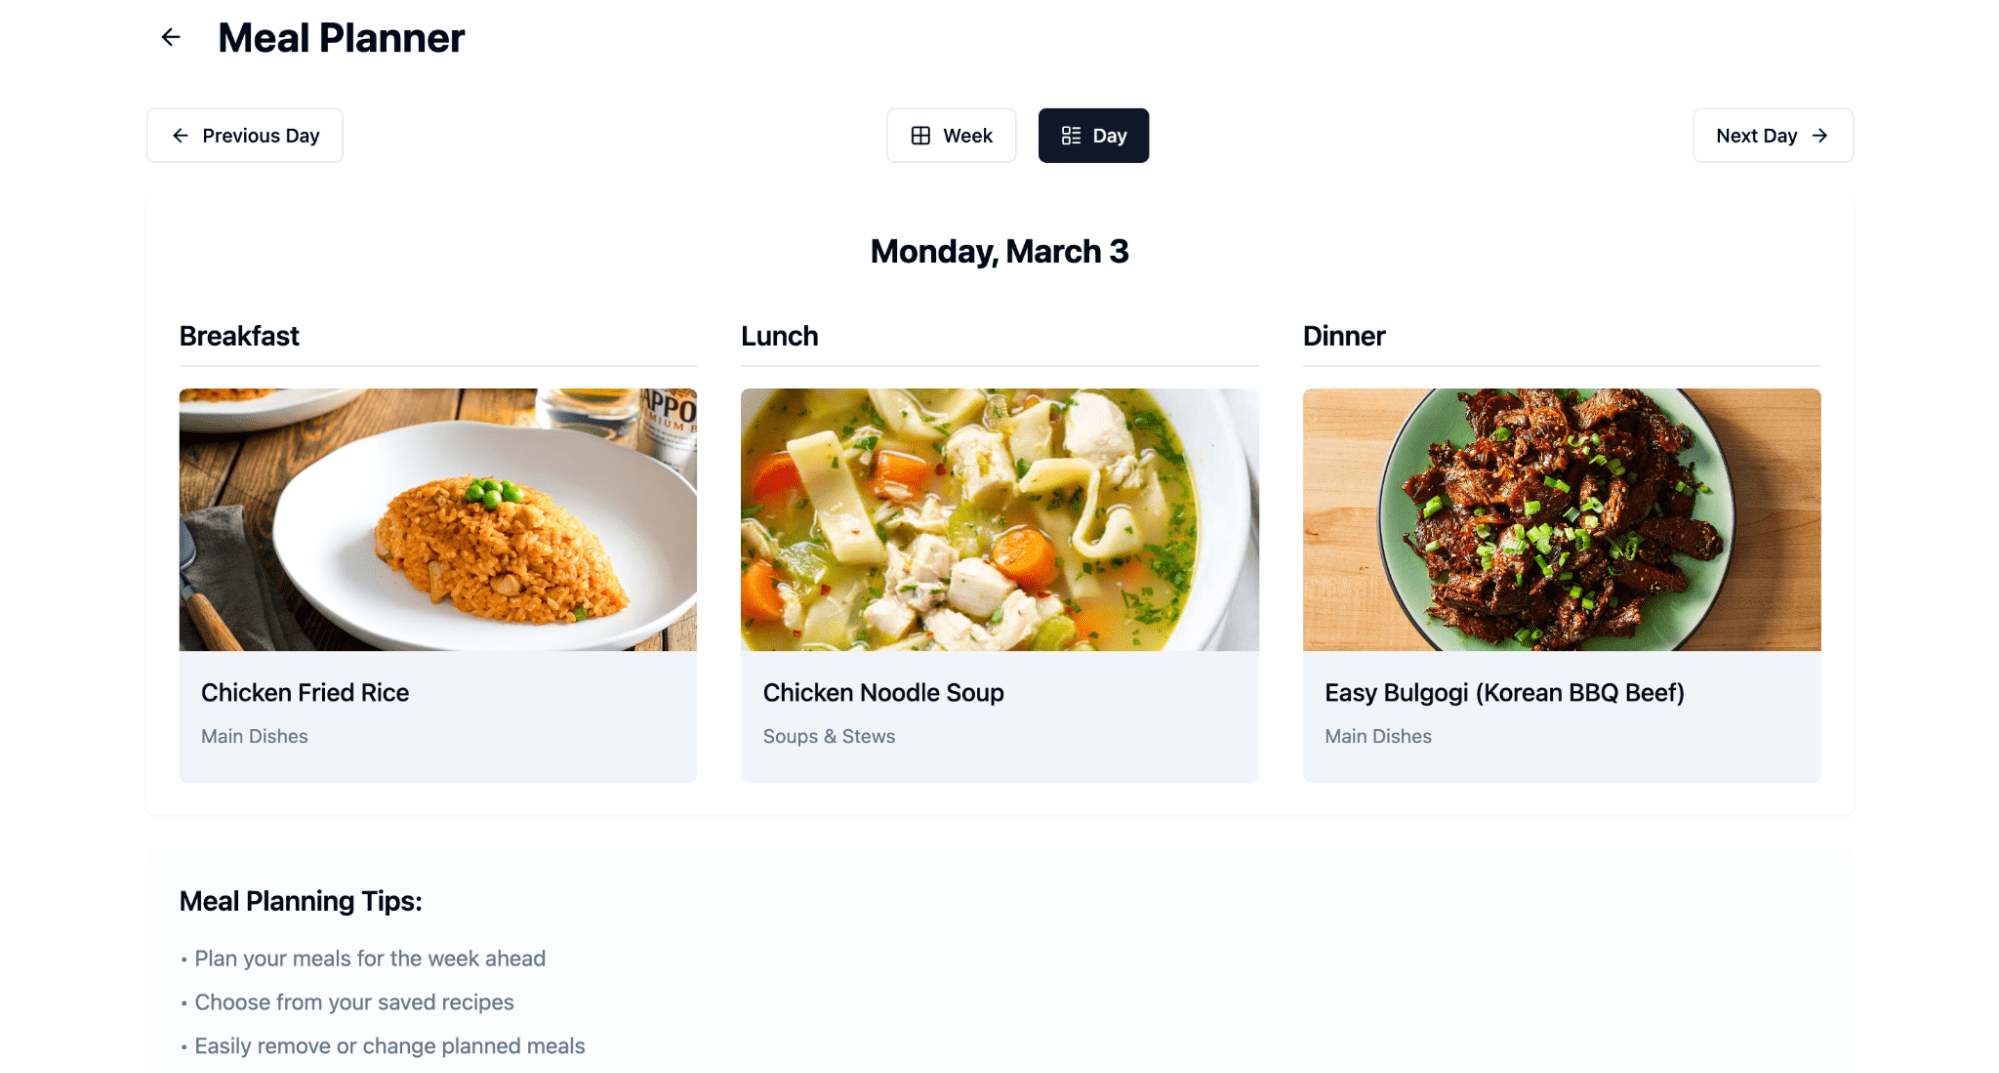Screen dimensions: 1999x1073
Task: Select the active Day view toggle
Action: click(x=1093, y=135)
